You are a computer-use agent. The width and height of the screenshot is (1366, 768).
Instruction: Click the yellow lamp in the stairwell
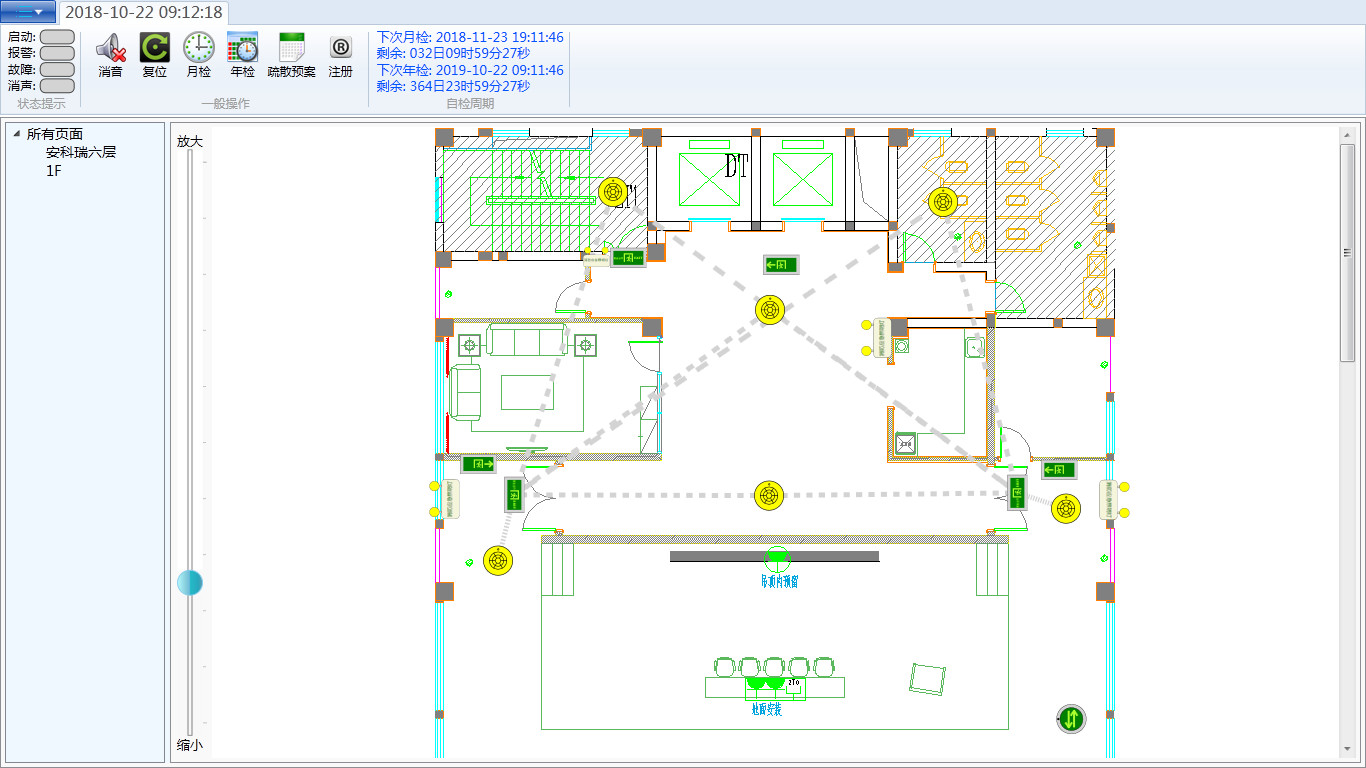click(x=613, y=191)
